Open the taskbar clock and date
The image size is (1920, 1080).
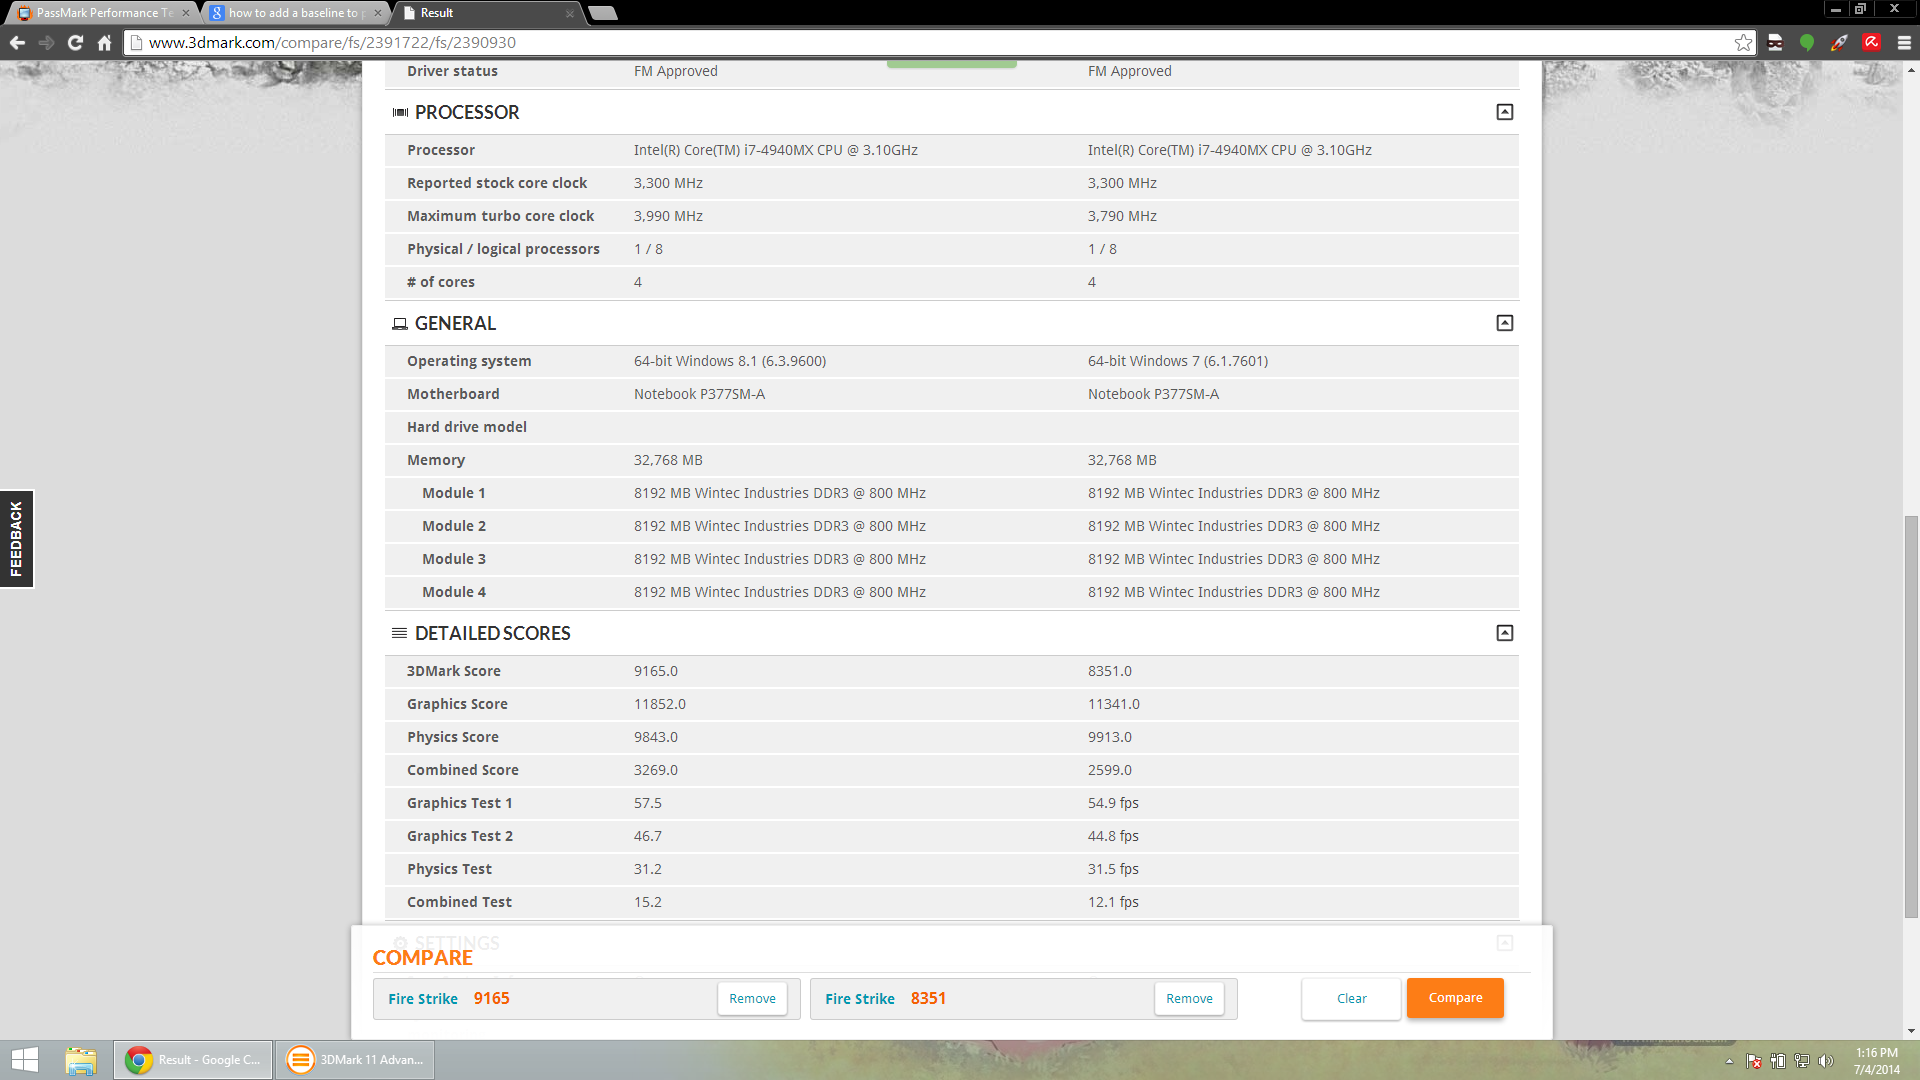1876,1061
